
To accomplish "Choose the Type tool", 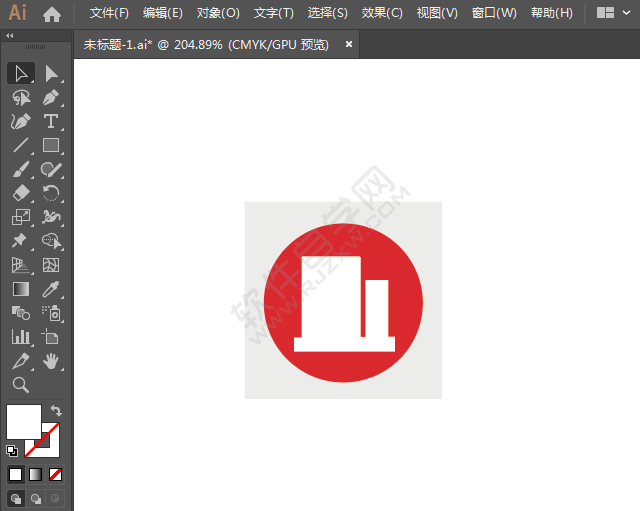I will [x=51, y=122].
